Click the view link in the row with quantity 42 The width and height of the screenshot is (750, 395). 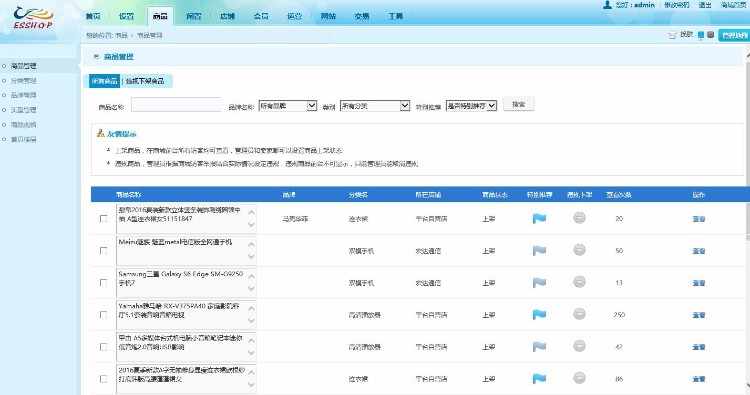pyautogui.click(x=699, y=347)
